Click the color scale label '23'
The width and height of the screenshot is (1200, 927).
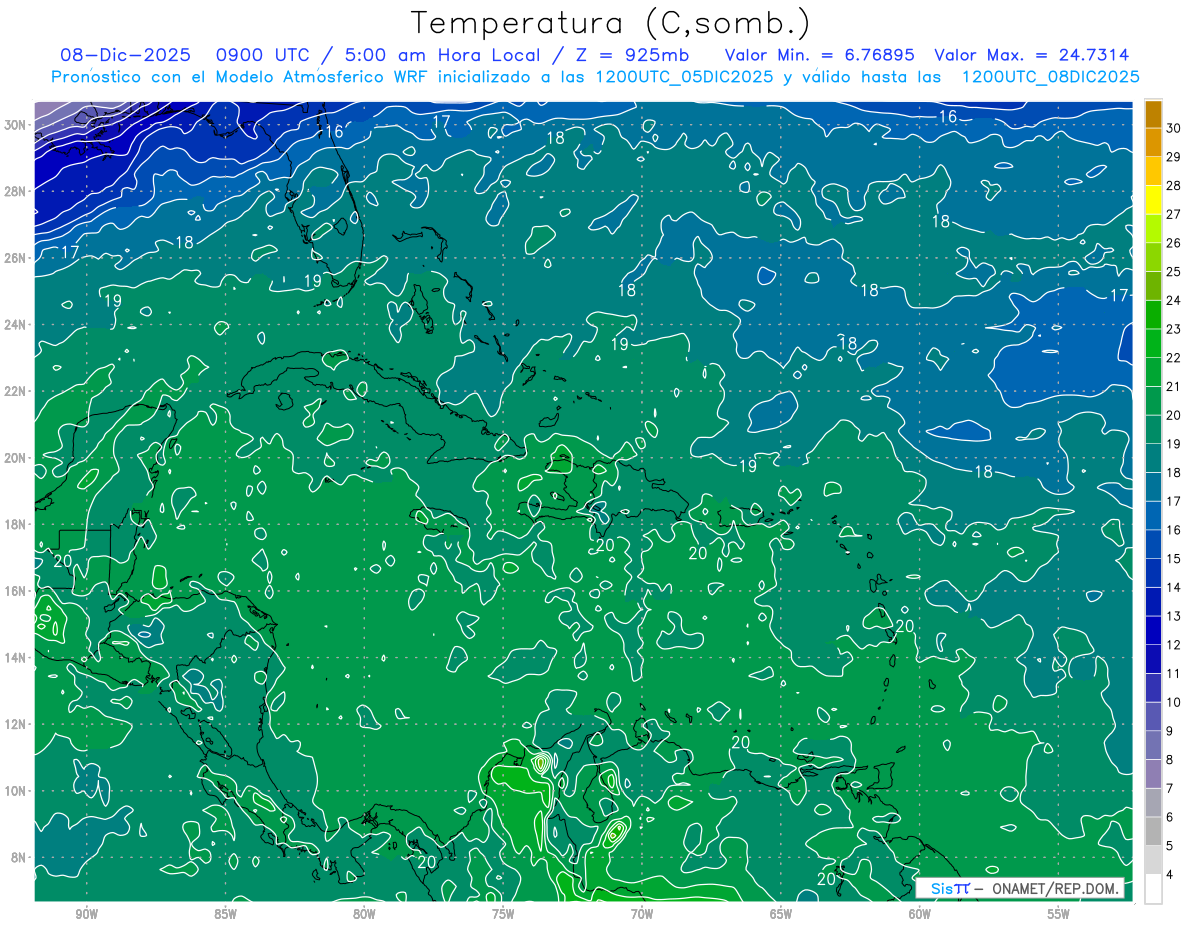[1174, 329]
